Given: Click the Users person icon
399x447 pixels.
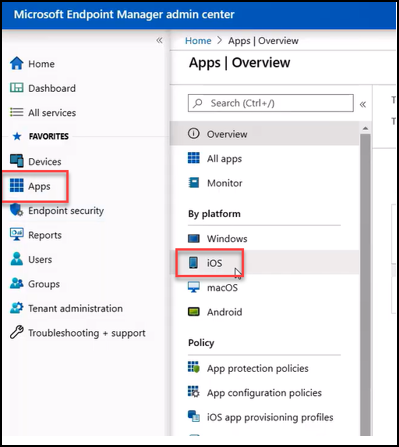Looking at the screenshot, I should click(x=17, y=259).
